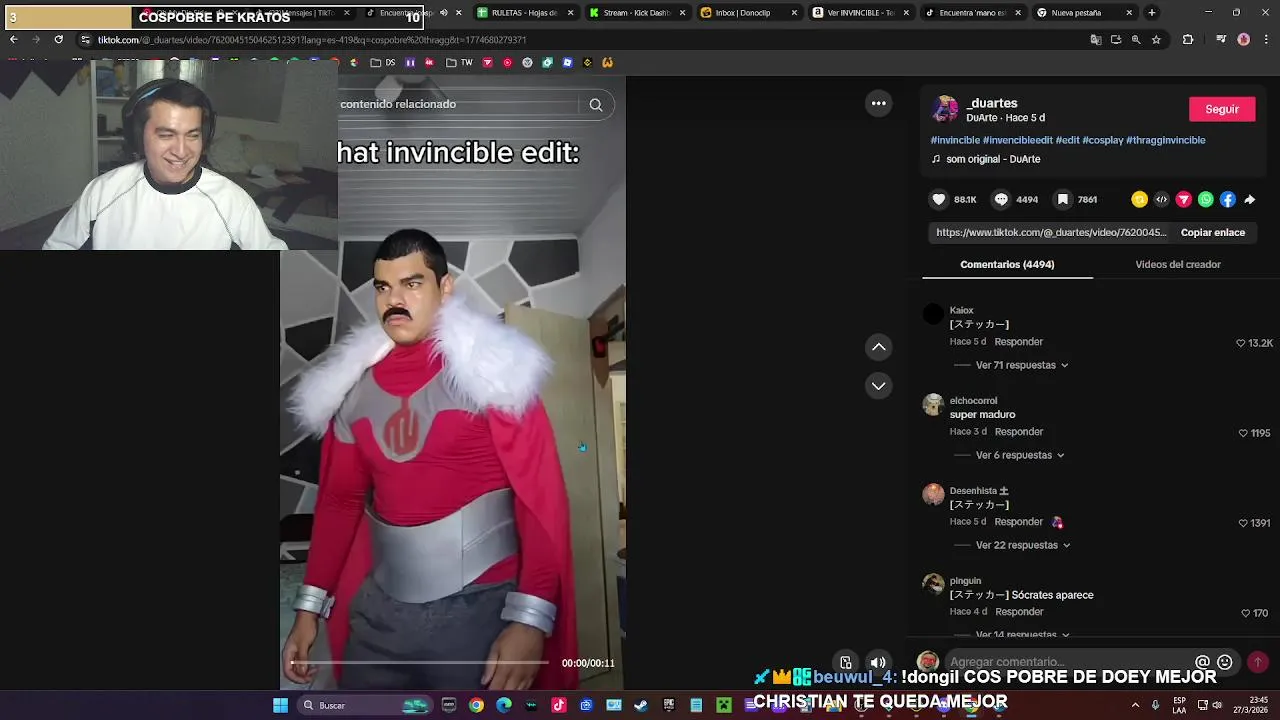The image size is (1280, 720).
Task: Go back in browser history
Action: (13, 39)
